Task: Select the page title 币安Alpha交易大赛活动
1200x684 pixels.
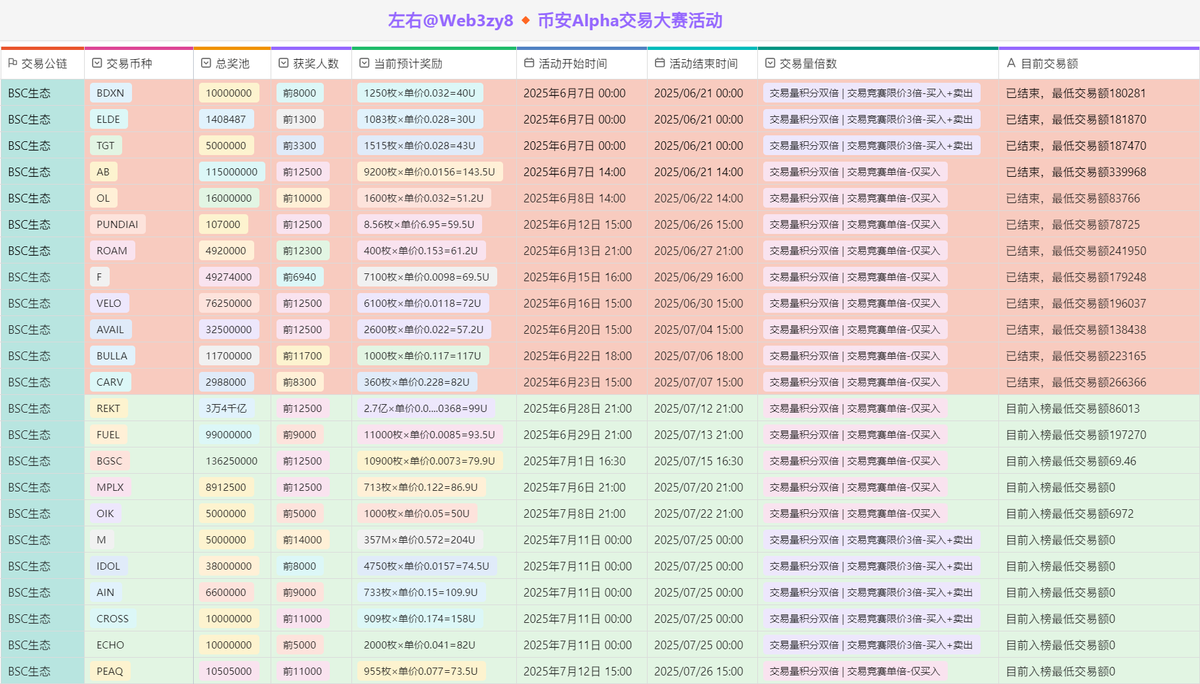Action: pos(629,21)
